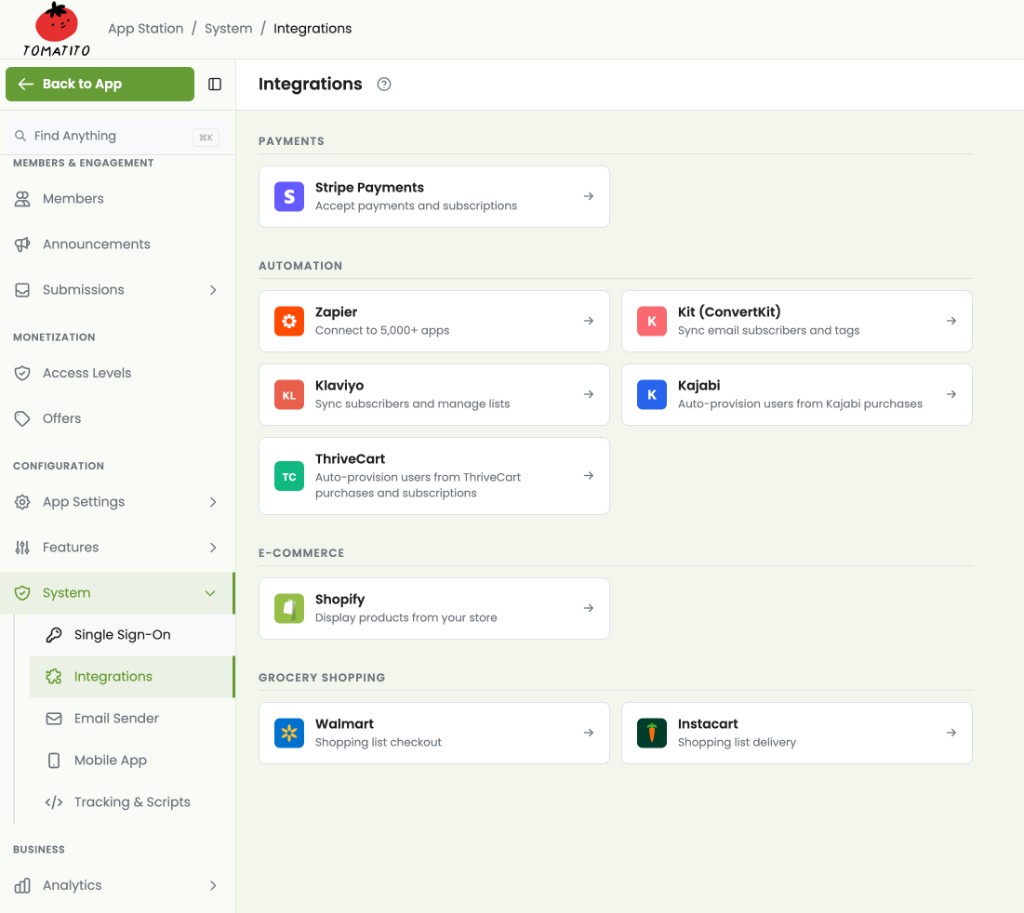This screenshot has height=913, width=1024.
Task: Click the Instacart carrot icon
Action: [652, 733]
